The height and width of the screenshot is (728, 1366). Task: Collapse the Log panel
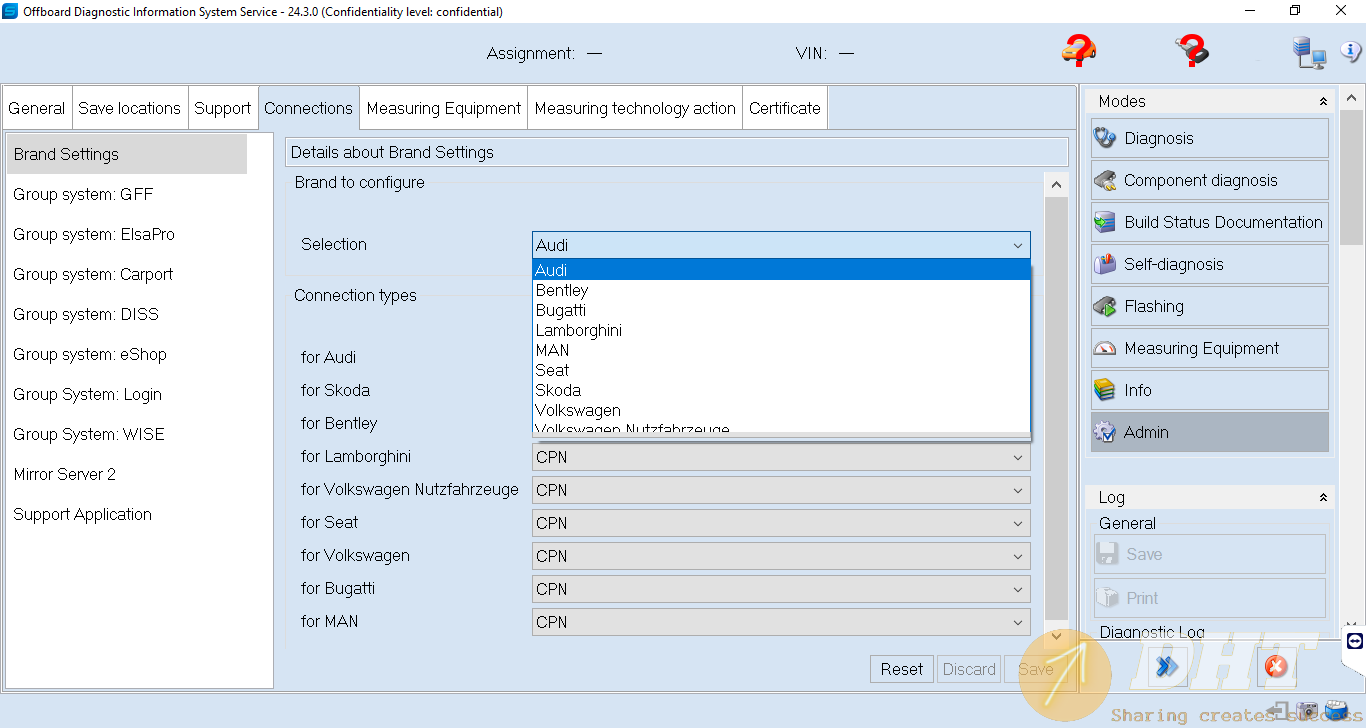(1323, 498)
